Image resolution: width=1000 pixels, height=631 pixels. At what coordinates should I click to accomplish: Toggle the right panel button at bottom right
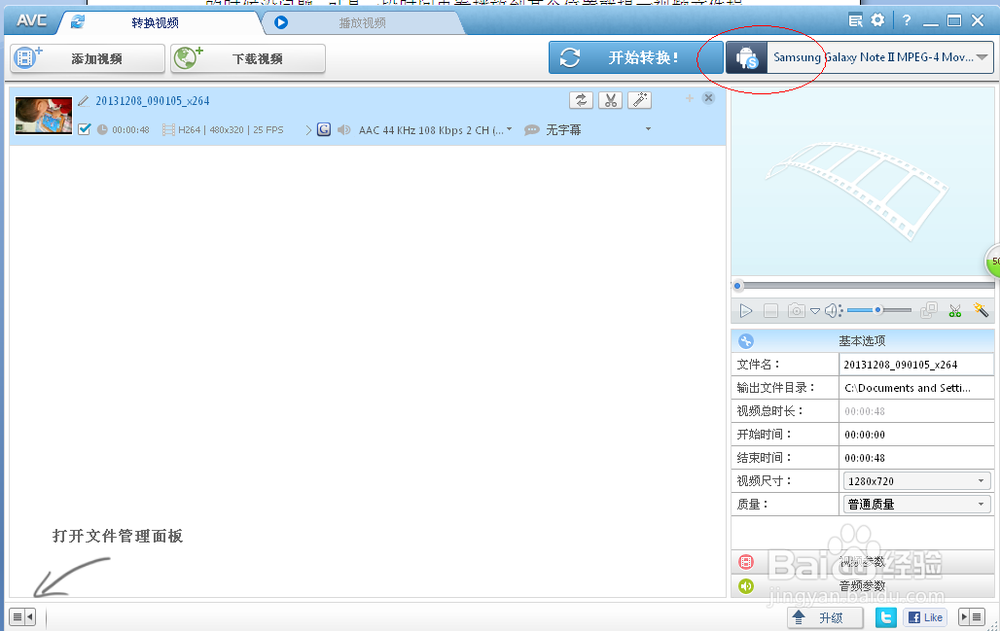tap(972, 617)
